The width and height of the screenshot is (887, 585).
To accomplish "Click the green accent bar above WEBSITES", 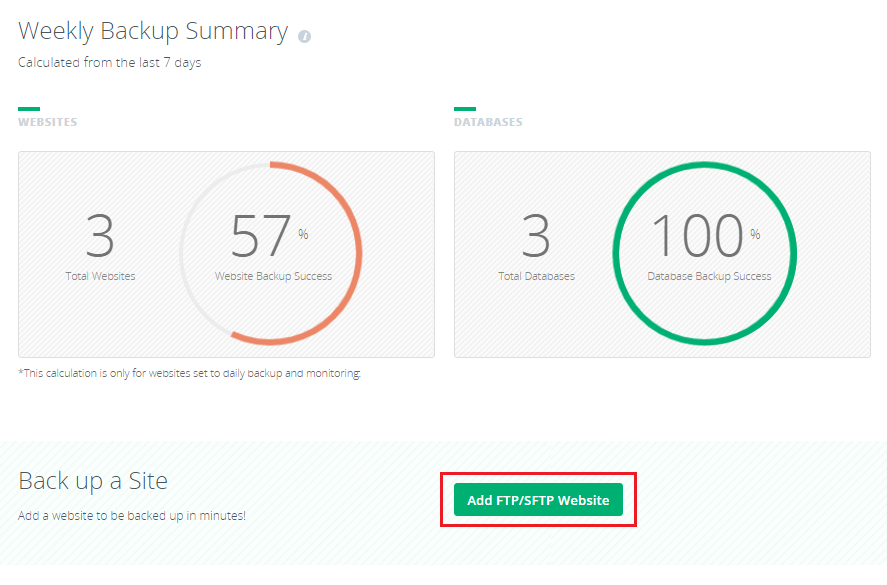I will click(29, 108).
